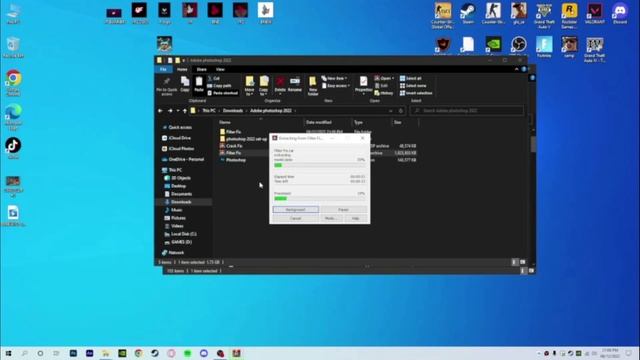Switch to the View ribbon tab
The height and width of the screenshot is (360, 640).
click(220, 69)
